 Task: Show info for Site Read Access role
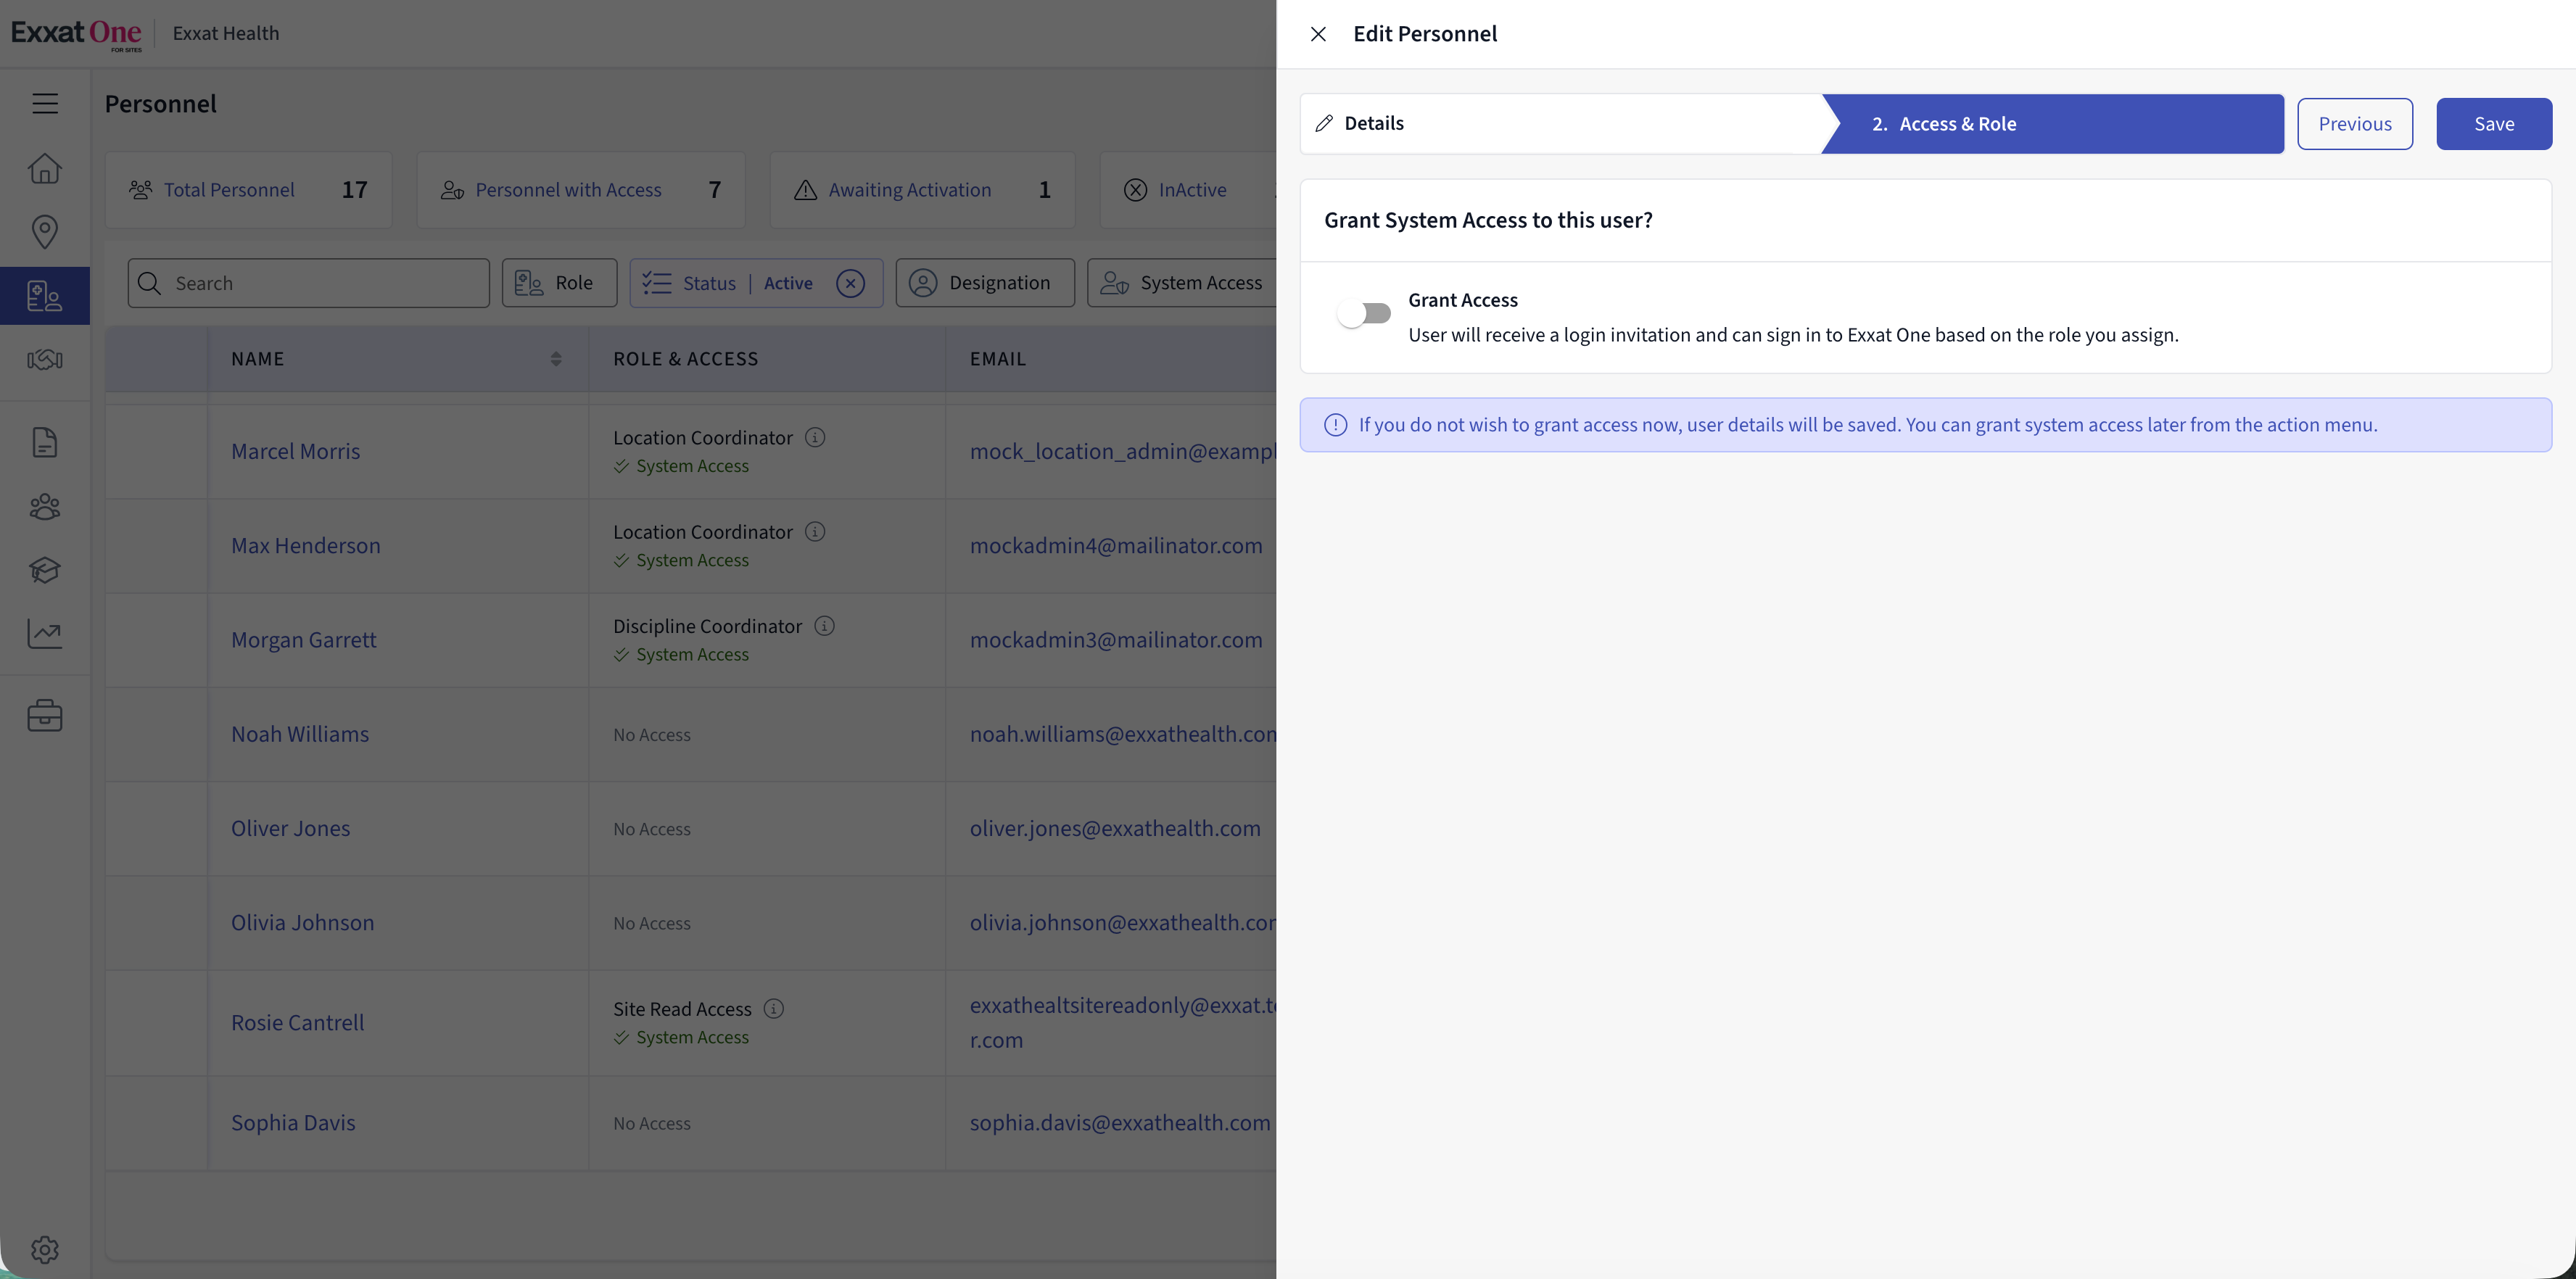pos(773,1008)
